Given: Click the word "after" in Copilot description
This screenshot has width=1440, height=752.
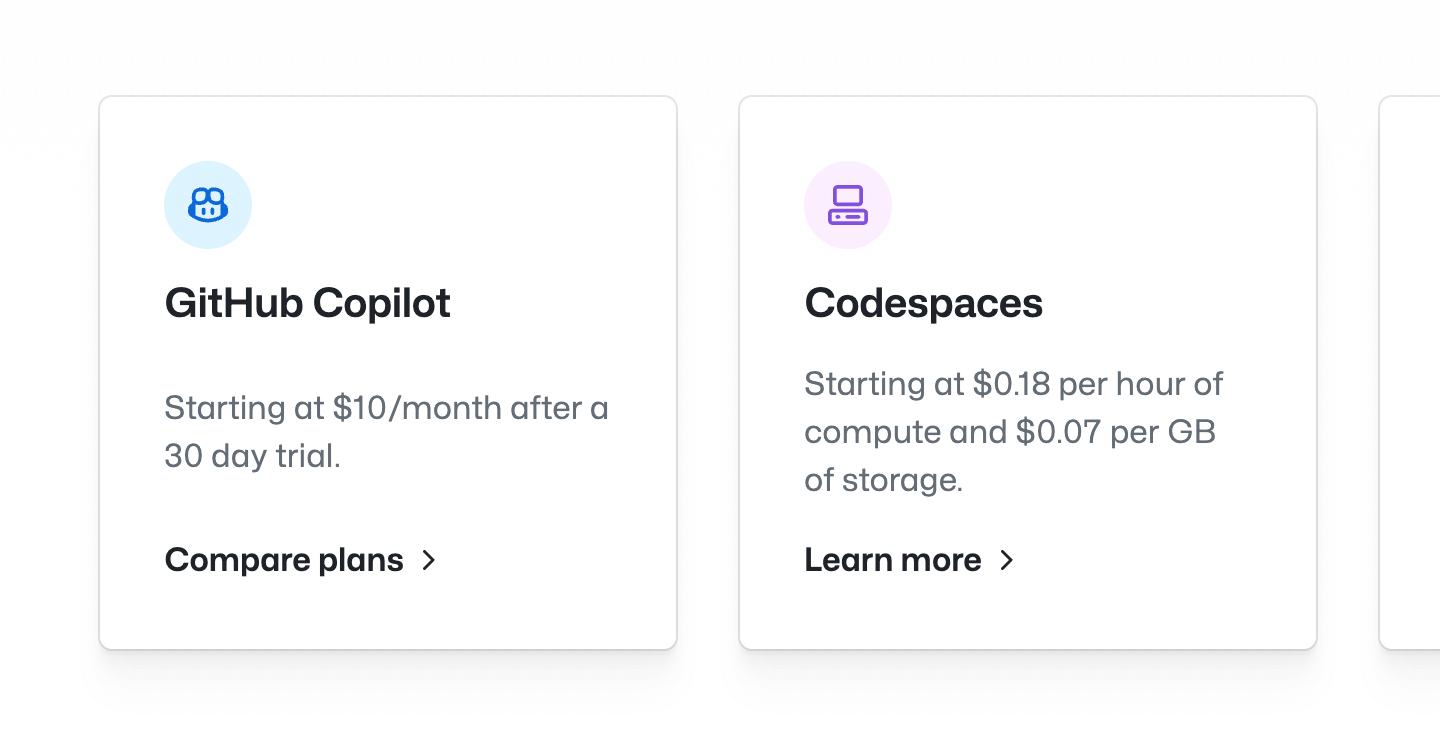Looking at the screenshot, I should [x=547, y=408].
